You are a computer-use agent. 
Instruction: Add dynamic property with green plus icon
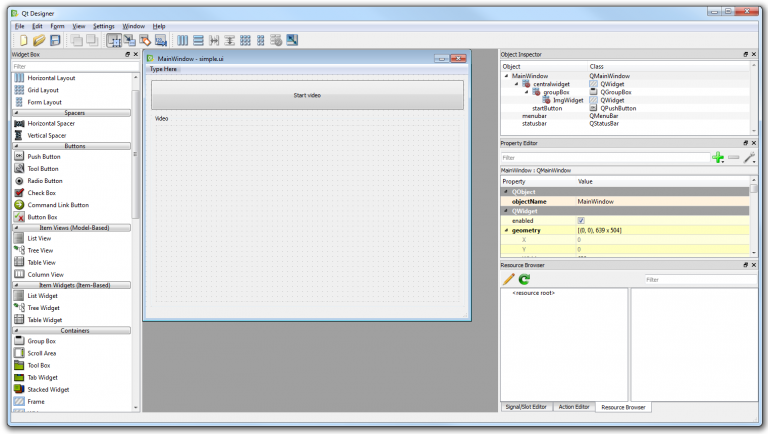[x=718, y=157]
